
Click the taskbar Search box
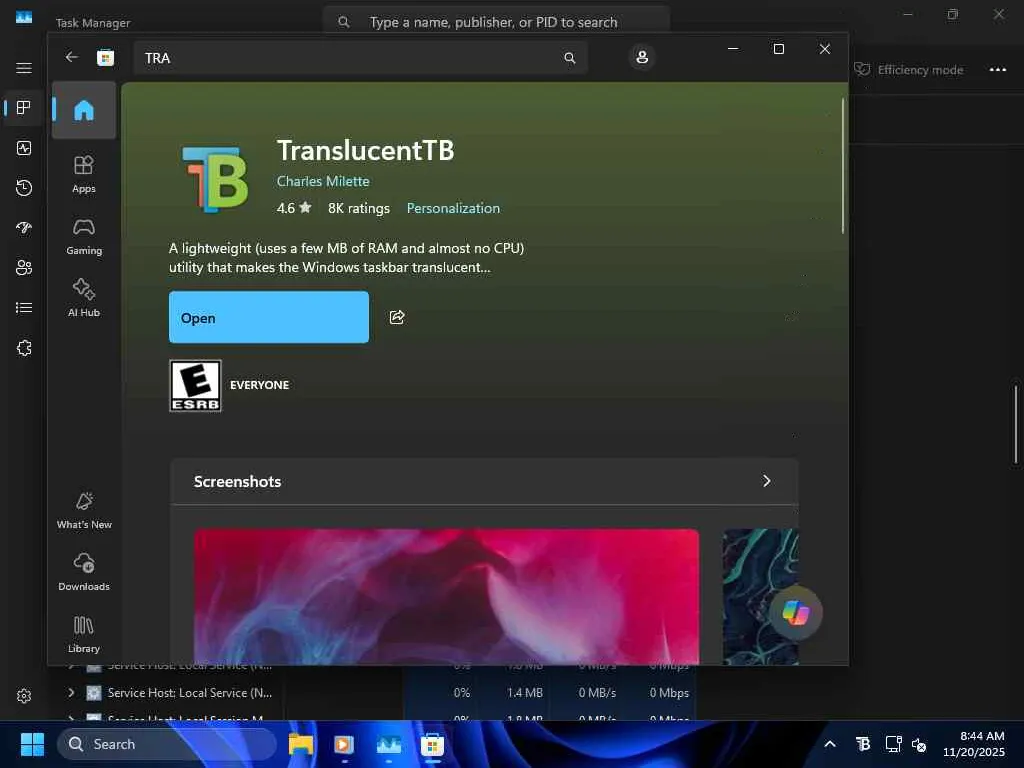166,744
